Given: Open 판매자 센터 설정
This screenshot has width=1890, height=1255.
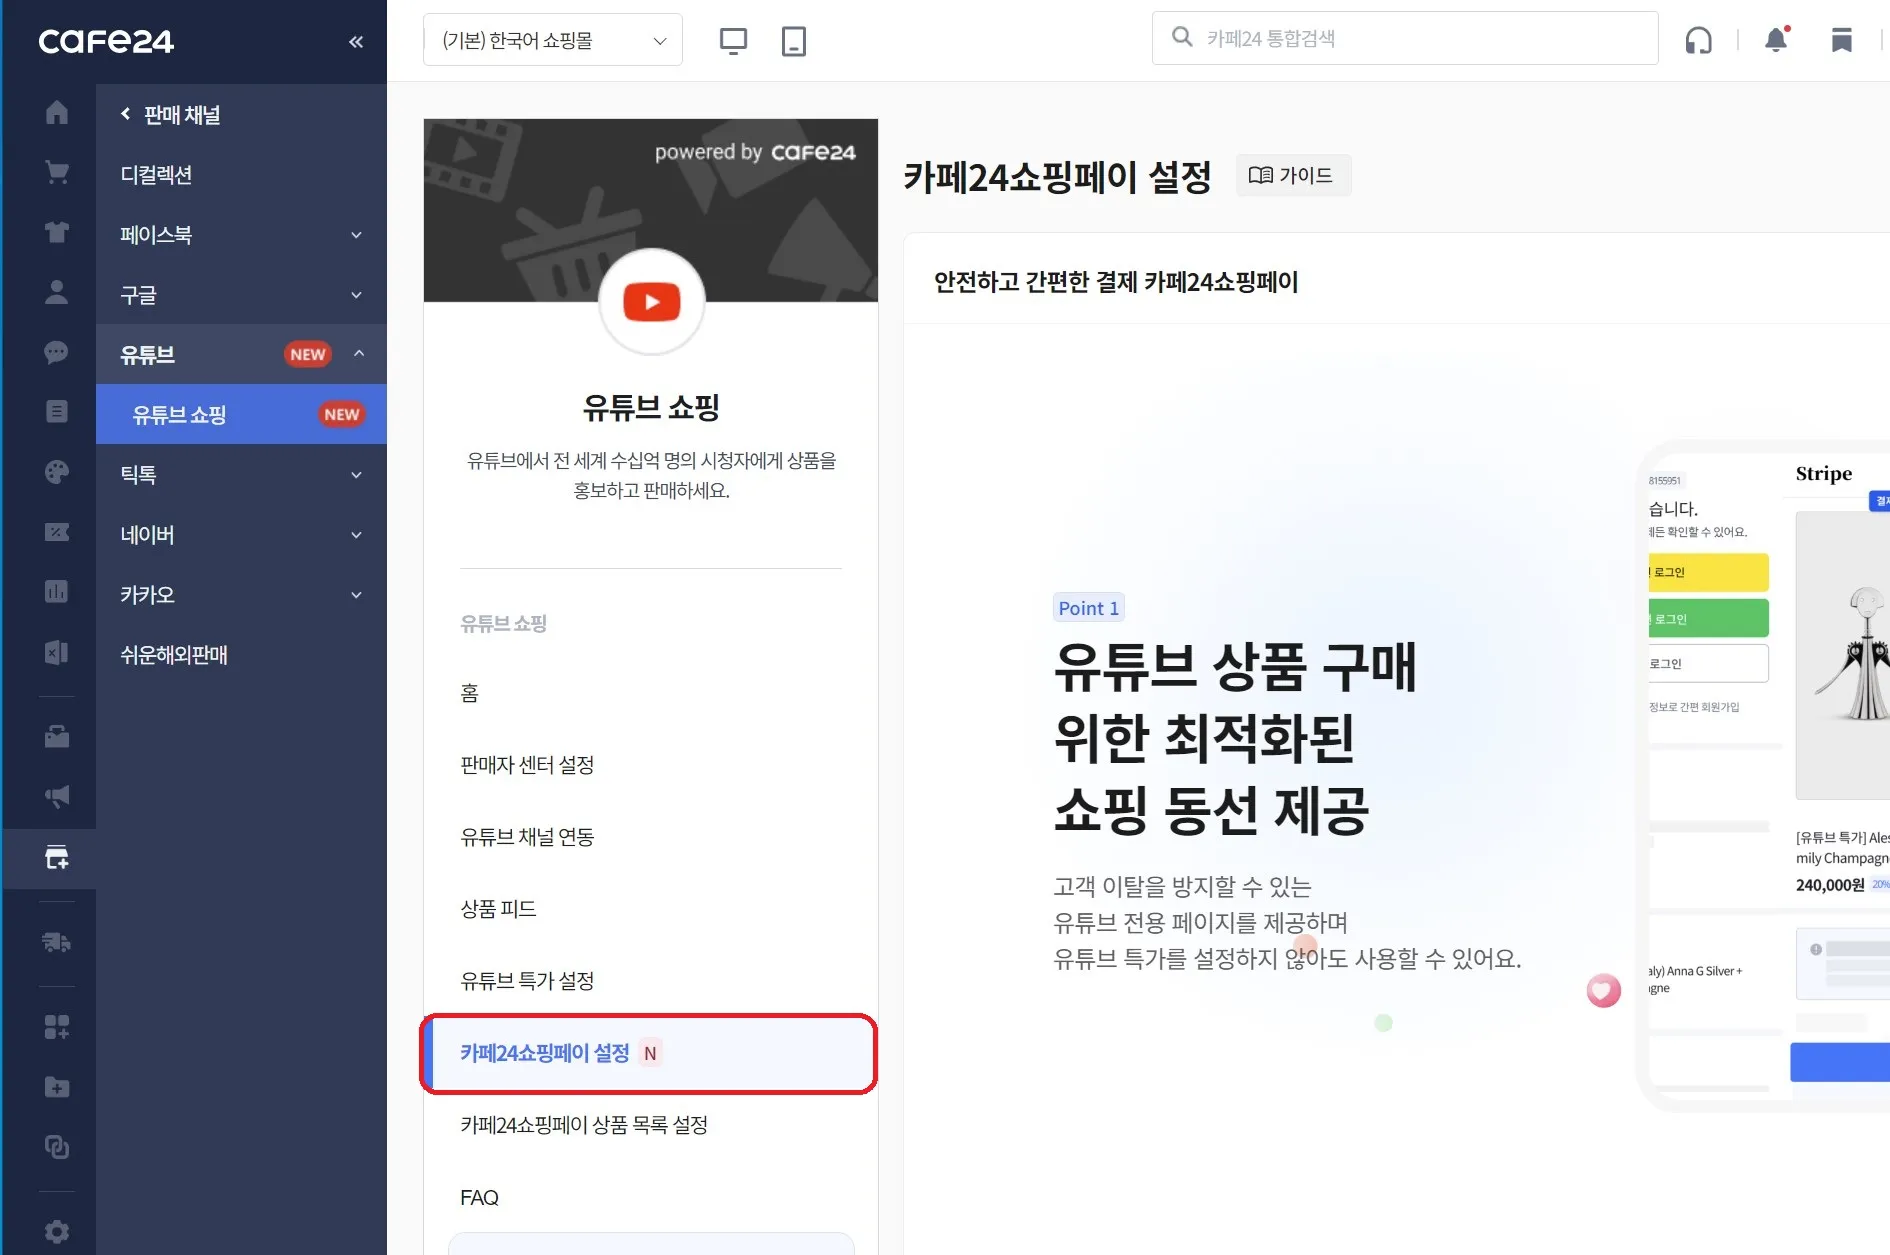Looking at the screenshot, I should [x=527, y=765].
